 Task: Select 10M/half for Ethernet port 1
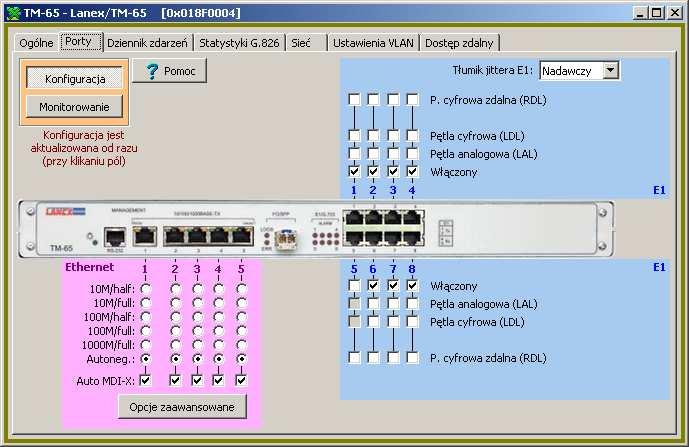(x=145, y=289)
